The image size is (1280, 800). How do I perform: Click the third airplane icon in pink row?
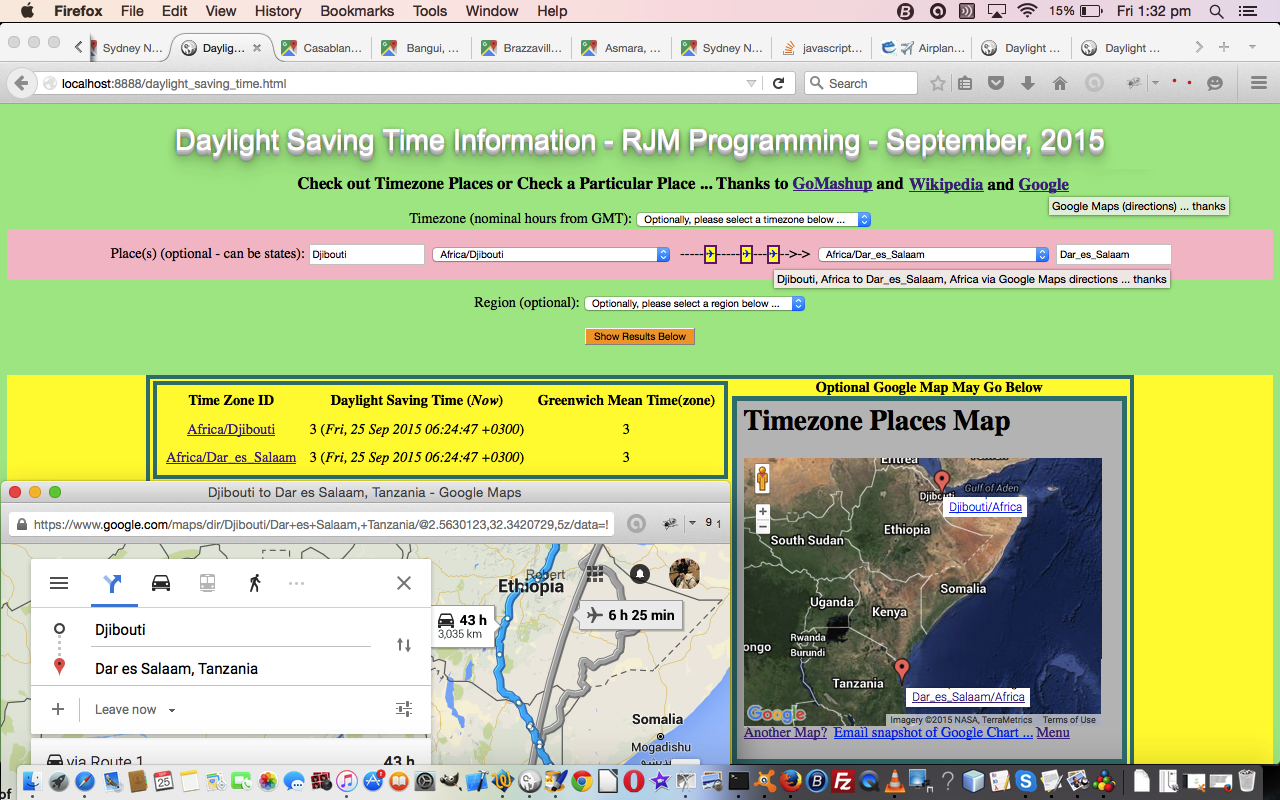[x=773, y=254]
